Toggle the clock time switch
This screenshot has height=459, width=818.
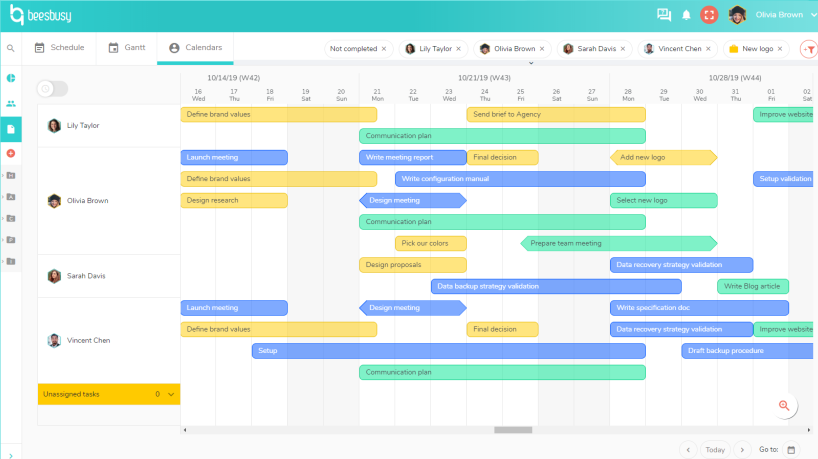tap(52, 89)
